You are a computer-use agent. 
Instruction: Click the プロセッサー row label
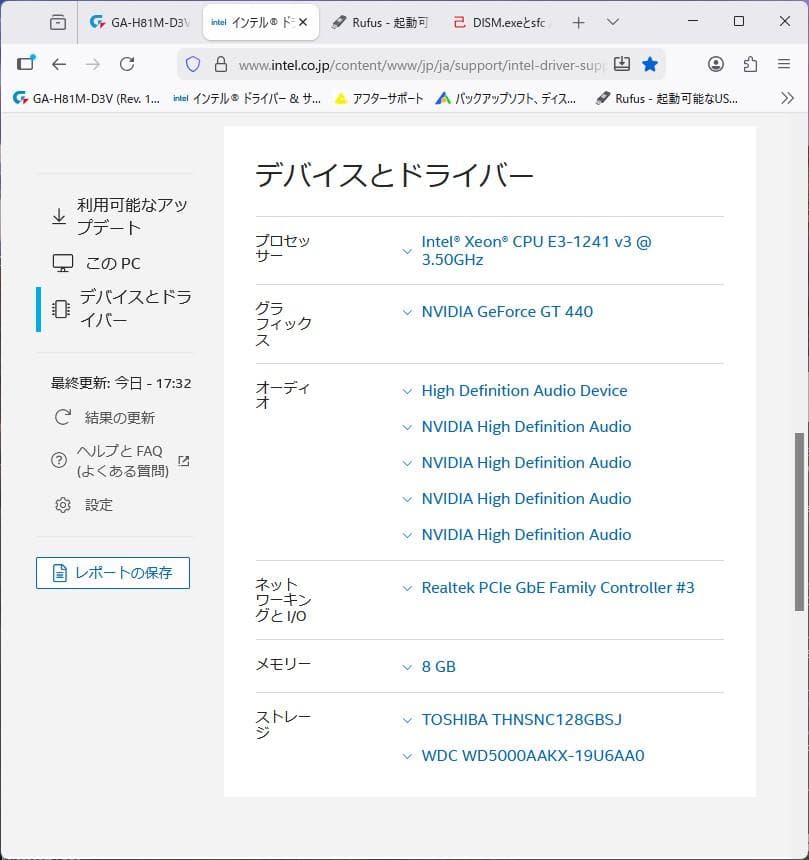tap(283, 248)
